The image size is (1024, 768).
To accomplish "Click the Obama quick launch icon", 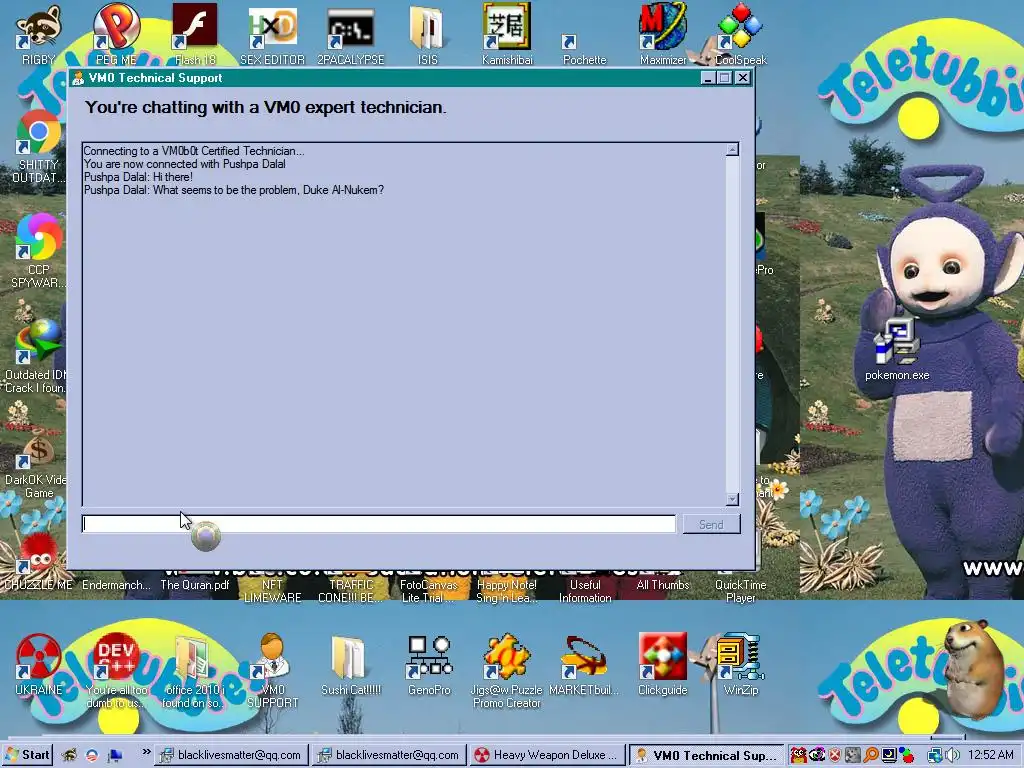I will (x=92, y=756).
